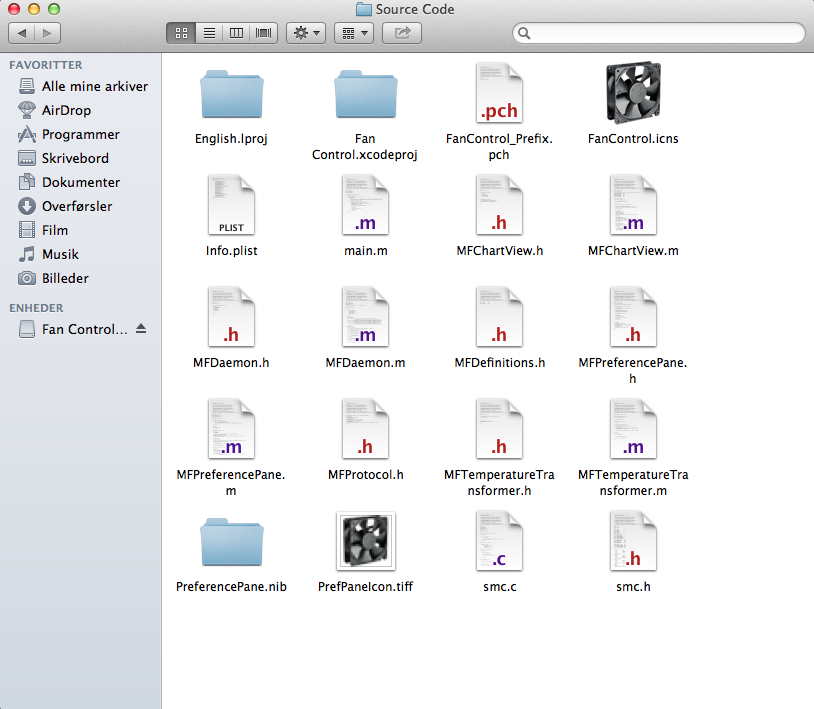This screenshot has height=709, width=814.
Task: Select the PrefPanelIcon.tiff image thumbnail
Action: (365, 541)
